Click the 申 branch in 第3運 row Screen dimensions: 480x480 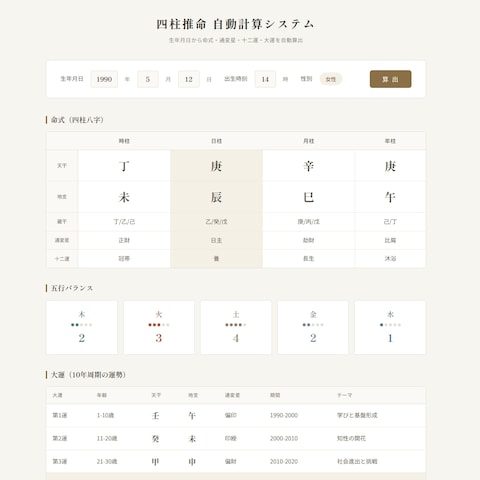coord(192,461)
